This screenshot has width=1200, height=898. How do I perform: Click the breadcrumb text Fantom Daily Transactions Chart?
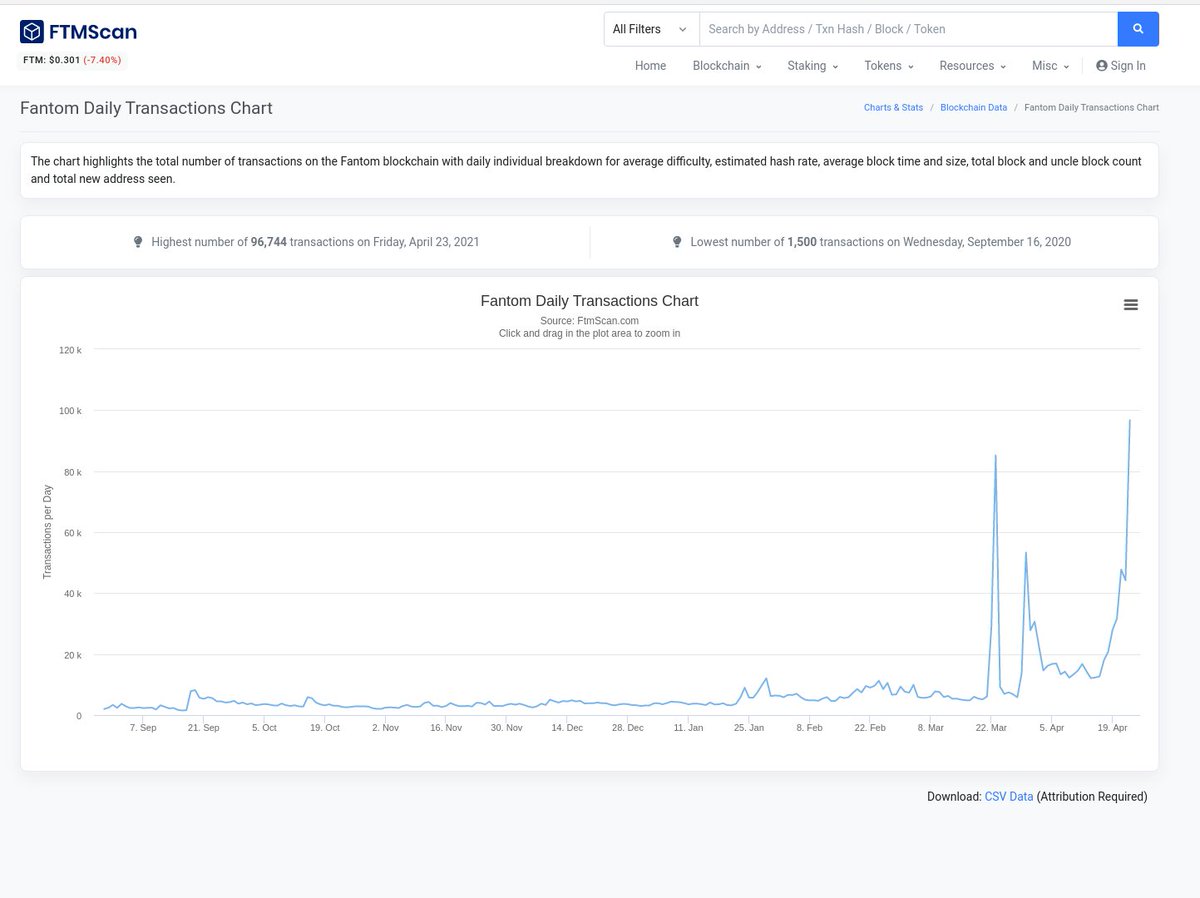(1092, 107)
